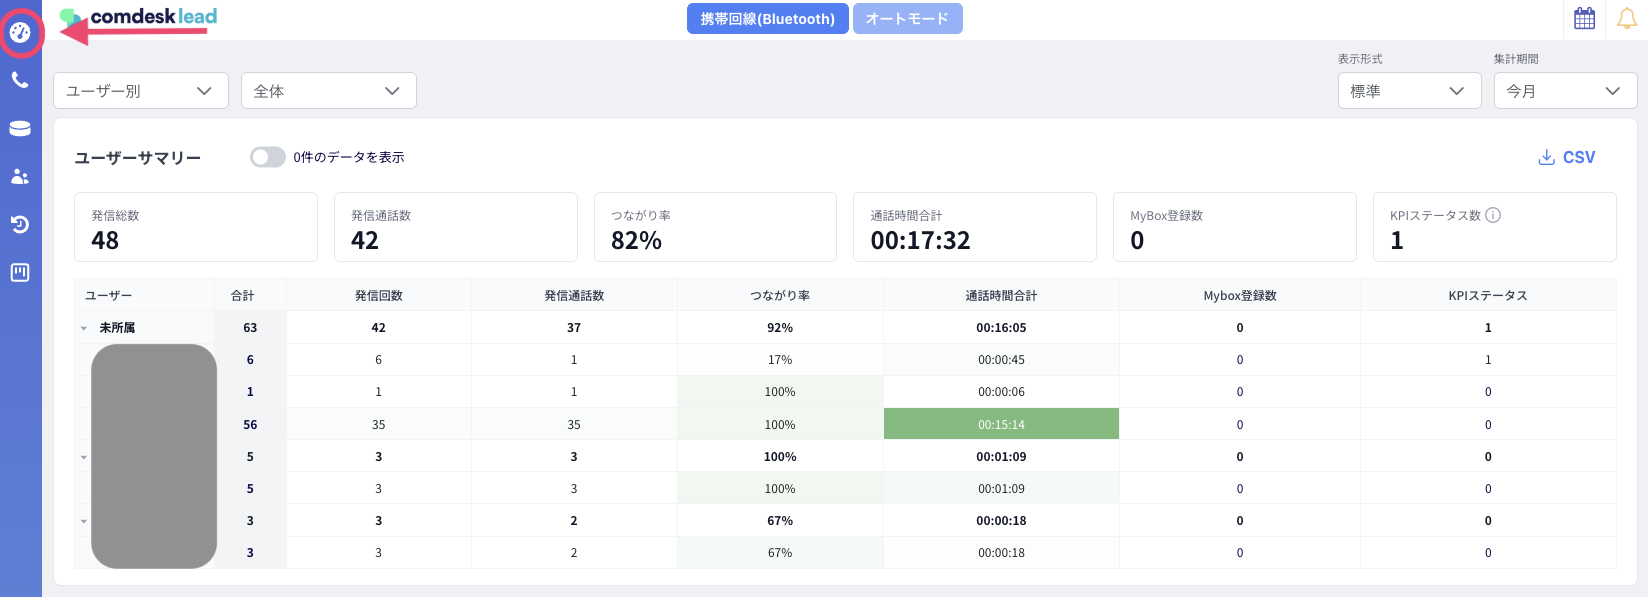This screenshot has width=1648, height=597.
Task: Collapse the group row with 67% bold rate
Action: 84,521
